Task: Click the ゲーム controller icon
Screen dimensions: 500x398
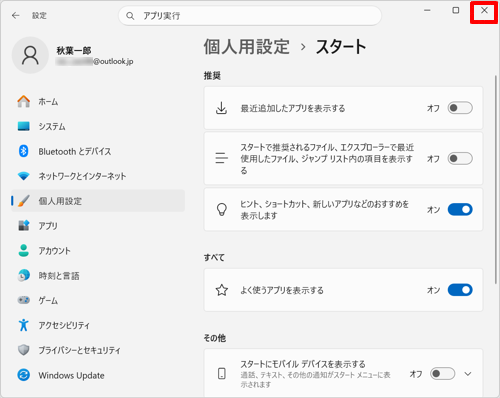Action: [23, 300]
